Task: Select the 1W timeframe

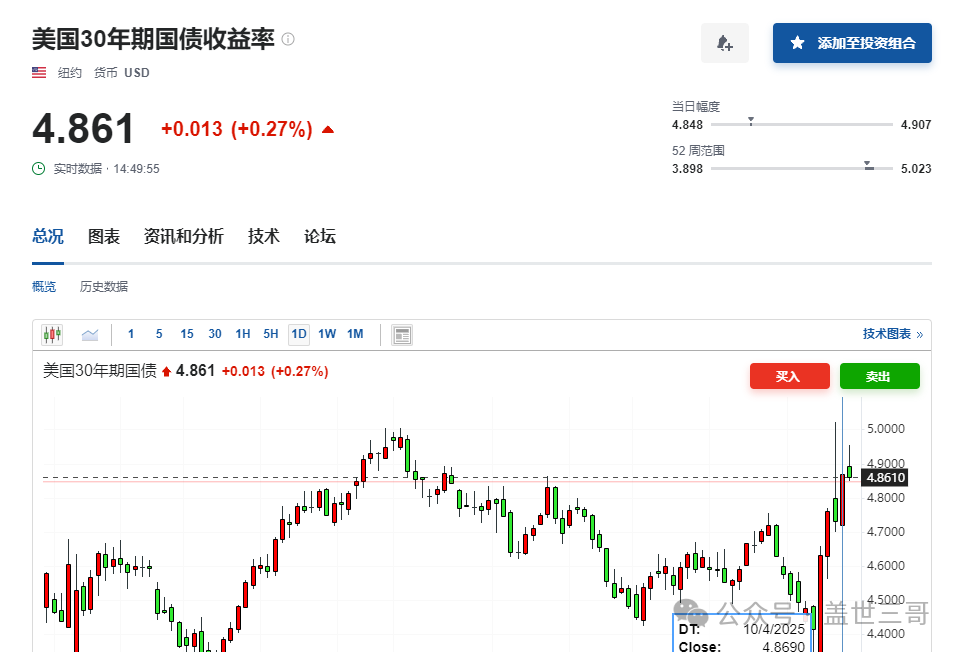Action: [327, 334]
